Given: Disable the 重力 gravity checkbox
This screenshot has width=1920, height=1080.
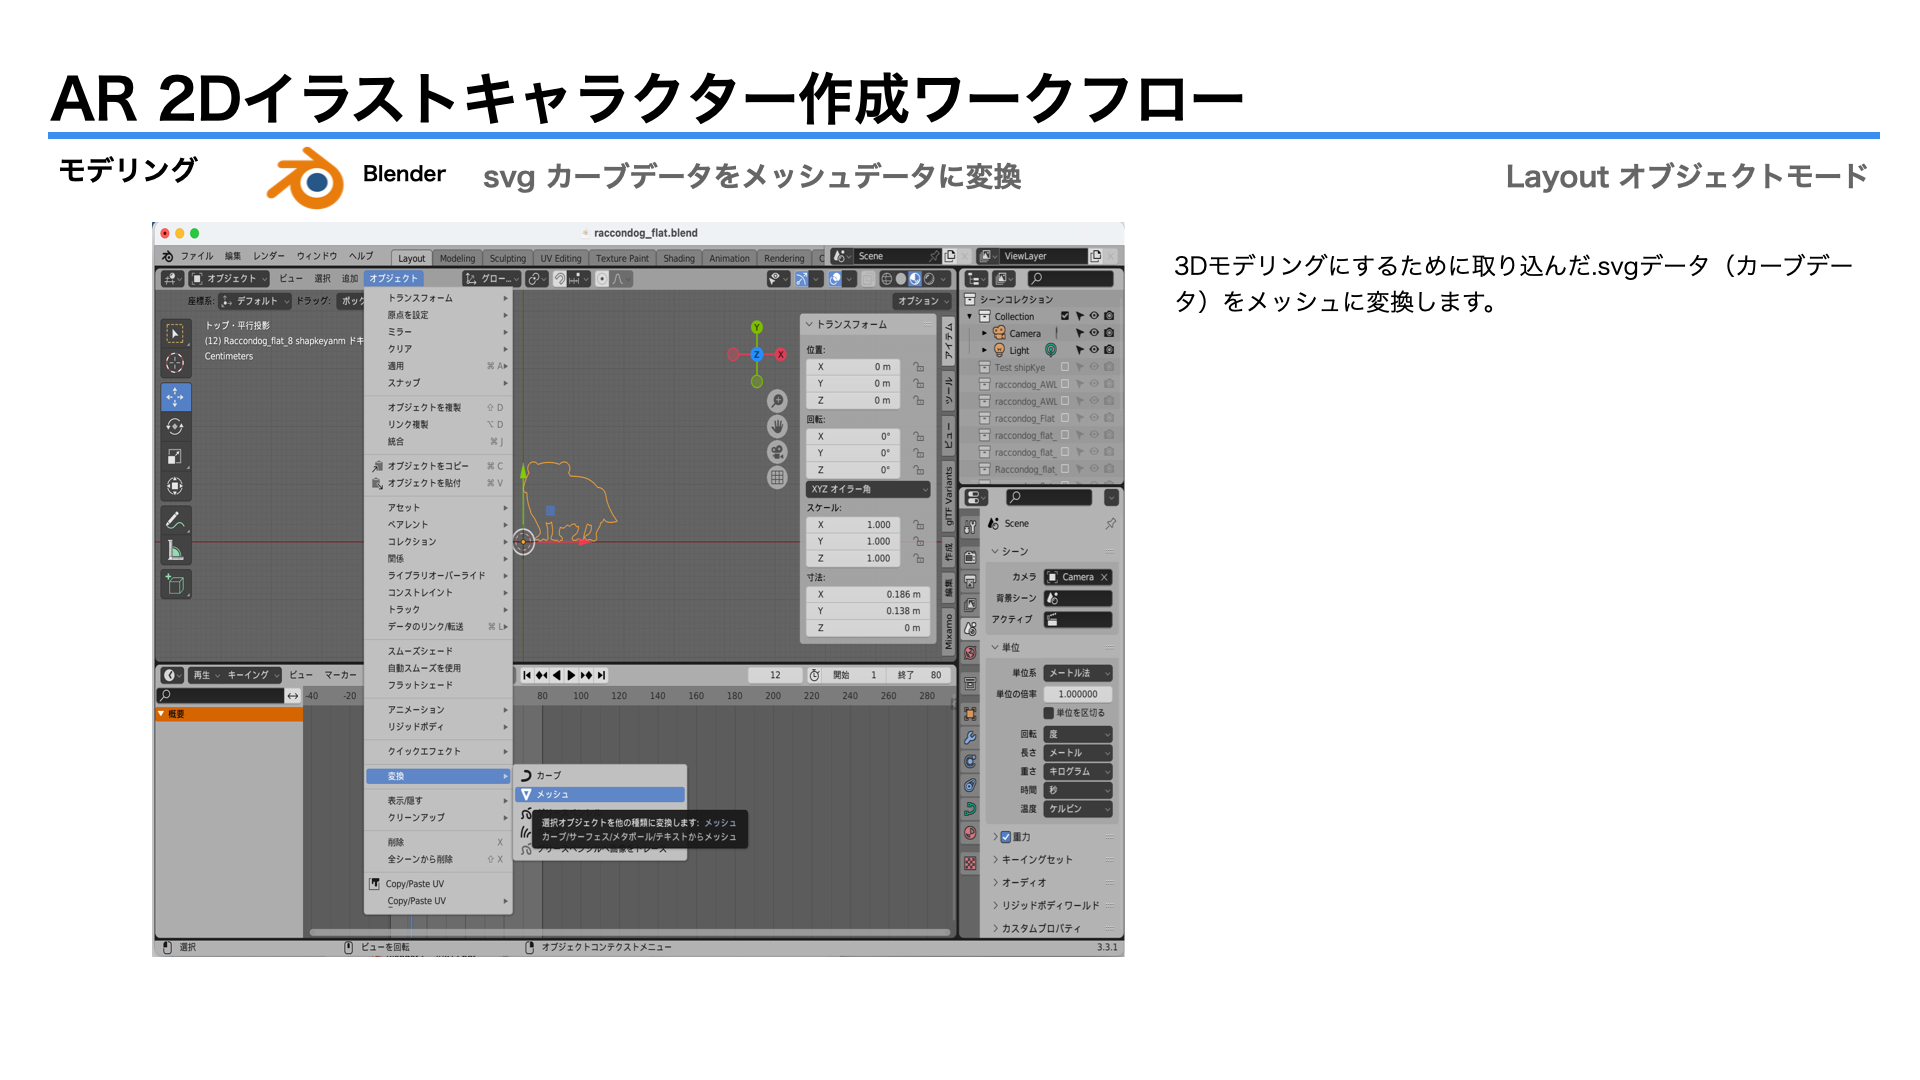Looking at the screenshot, I should (1006, 837).
